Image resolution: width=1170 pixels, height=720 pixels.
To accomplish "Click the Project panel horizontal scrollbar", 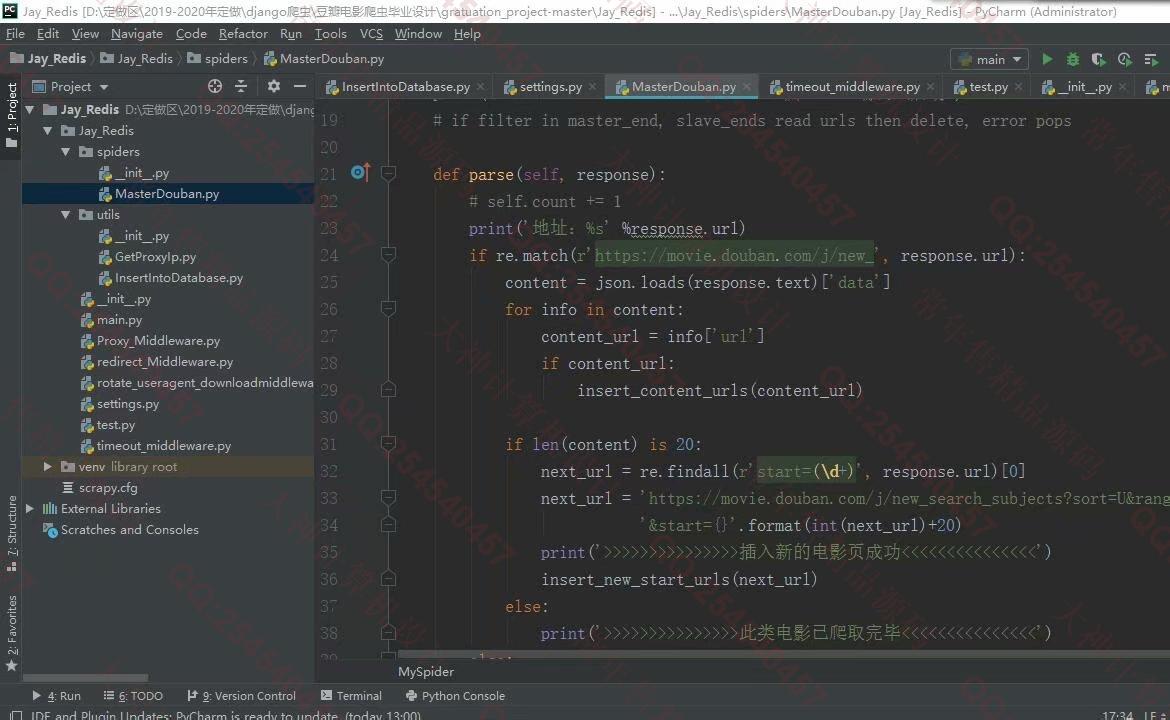I will click(x=85, y=678).
